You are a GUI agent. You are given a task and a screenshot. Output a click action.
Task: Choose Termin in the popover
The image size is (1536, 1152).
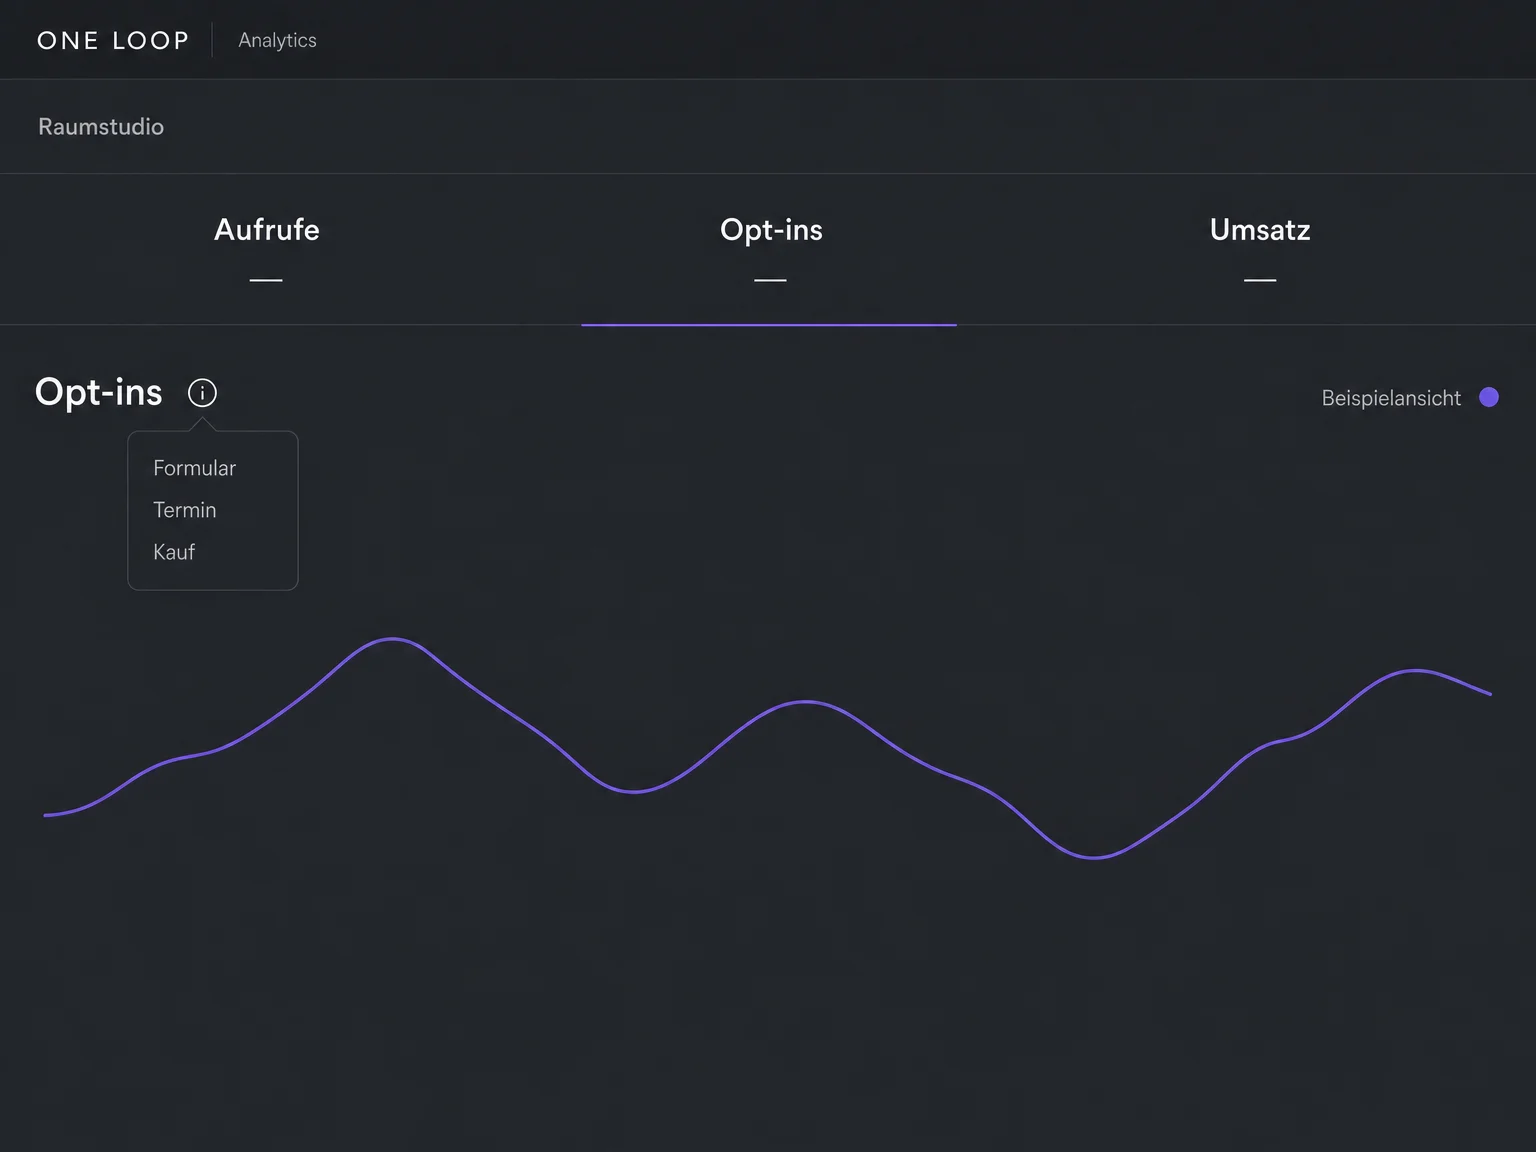click(x=185, y=510)
